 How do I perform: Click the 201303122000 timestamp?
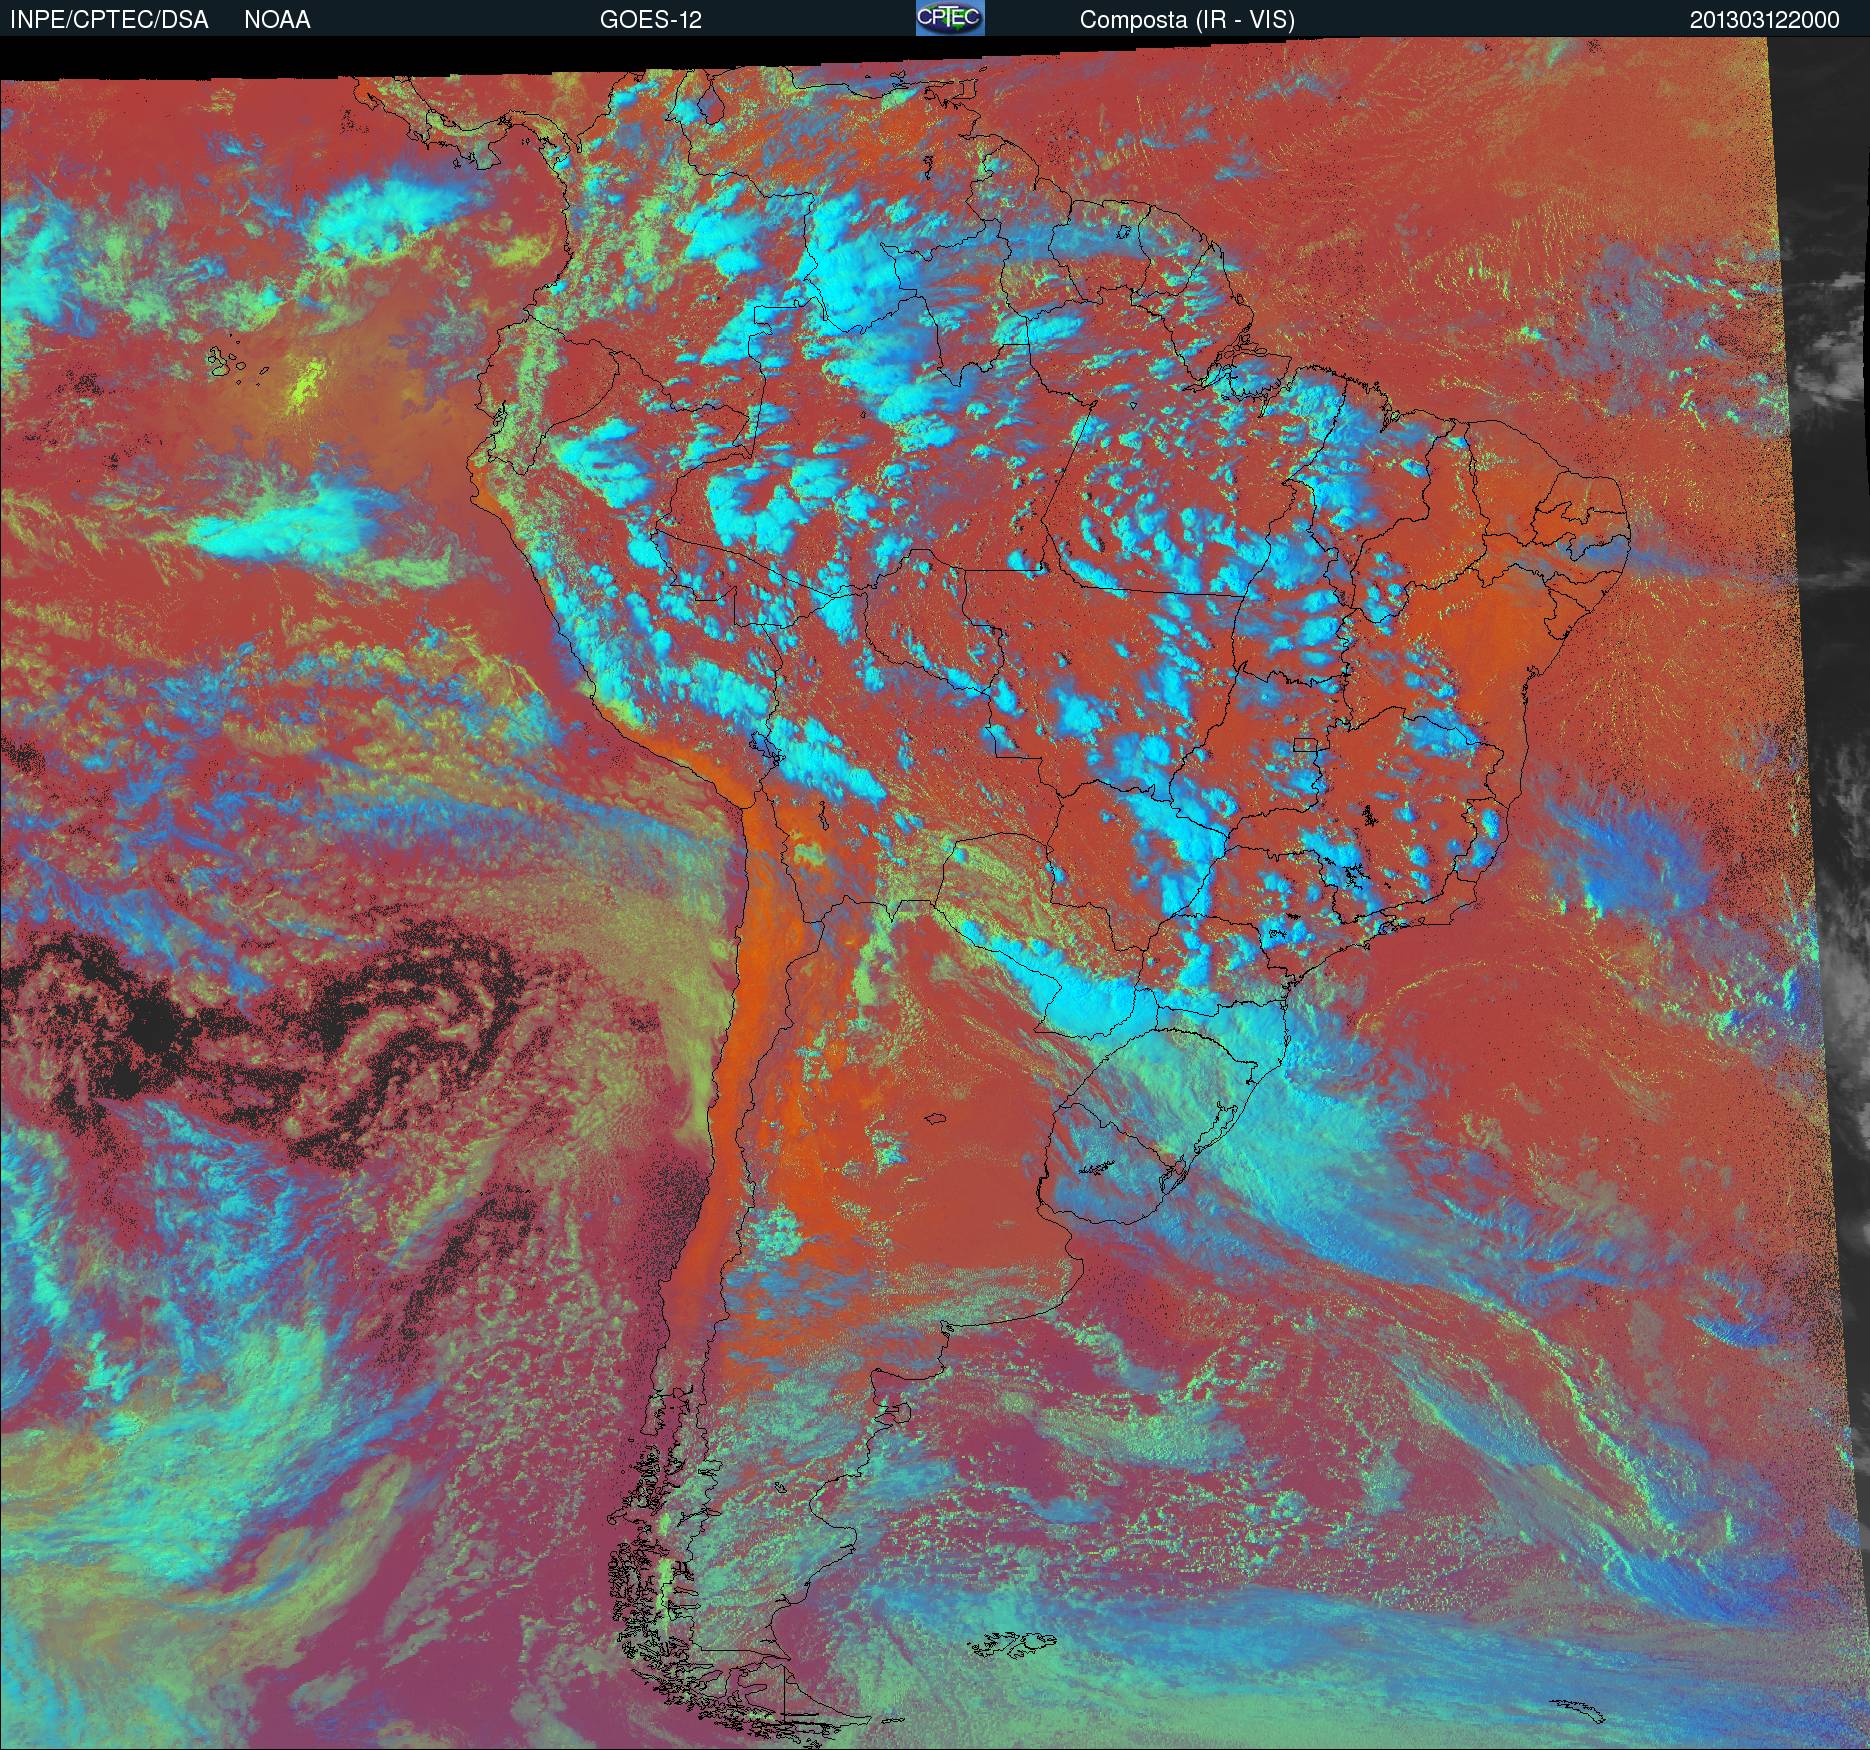tap(1765, 20)
